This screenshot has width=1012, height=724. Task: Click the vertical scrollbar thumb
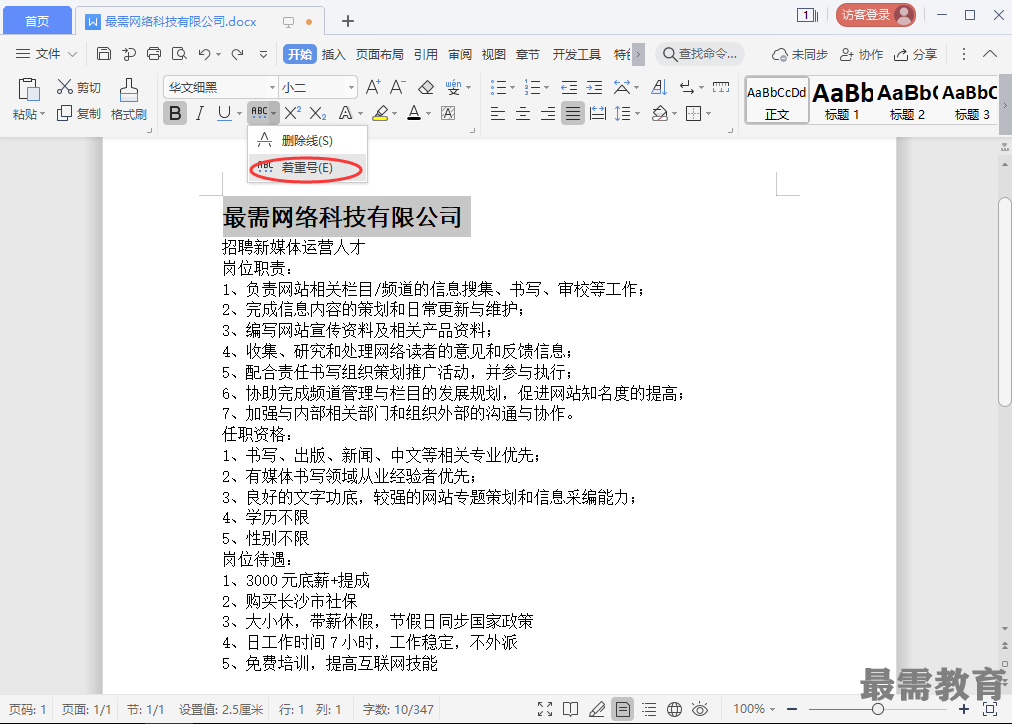pyautogui.click(x=1004, y=302)
